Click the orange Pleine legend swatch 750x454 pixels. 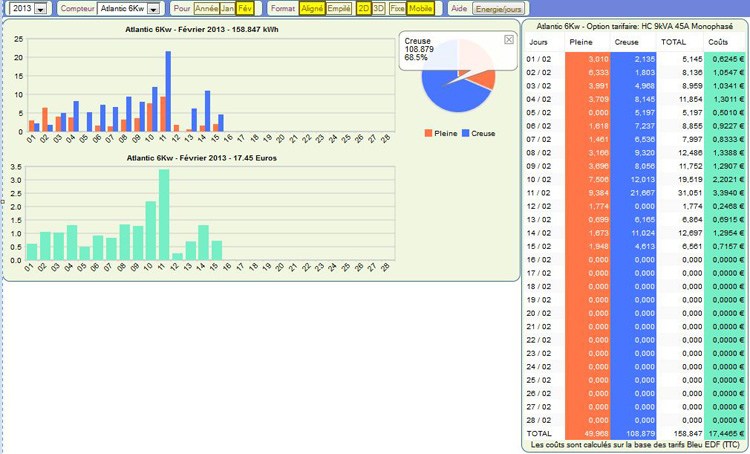click(428, 132)
